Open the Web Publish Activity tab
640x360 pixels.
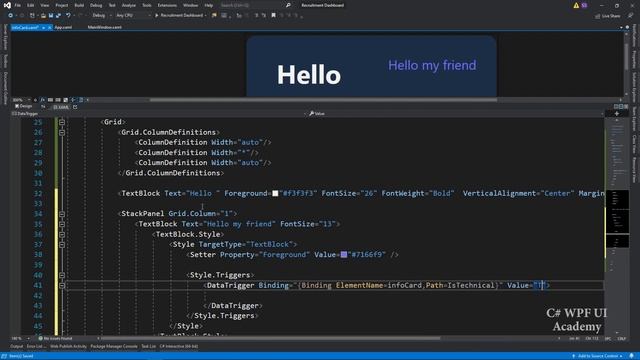69,347
